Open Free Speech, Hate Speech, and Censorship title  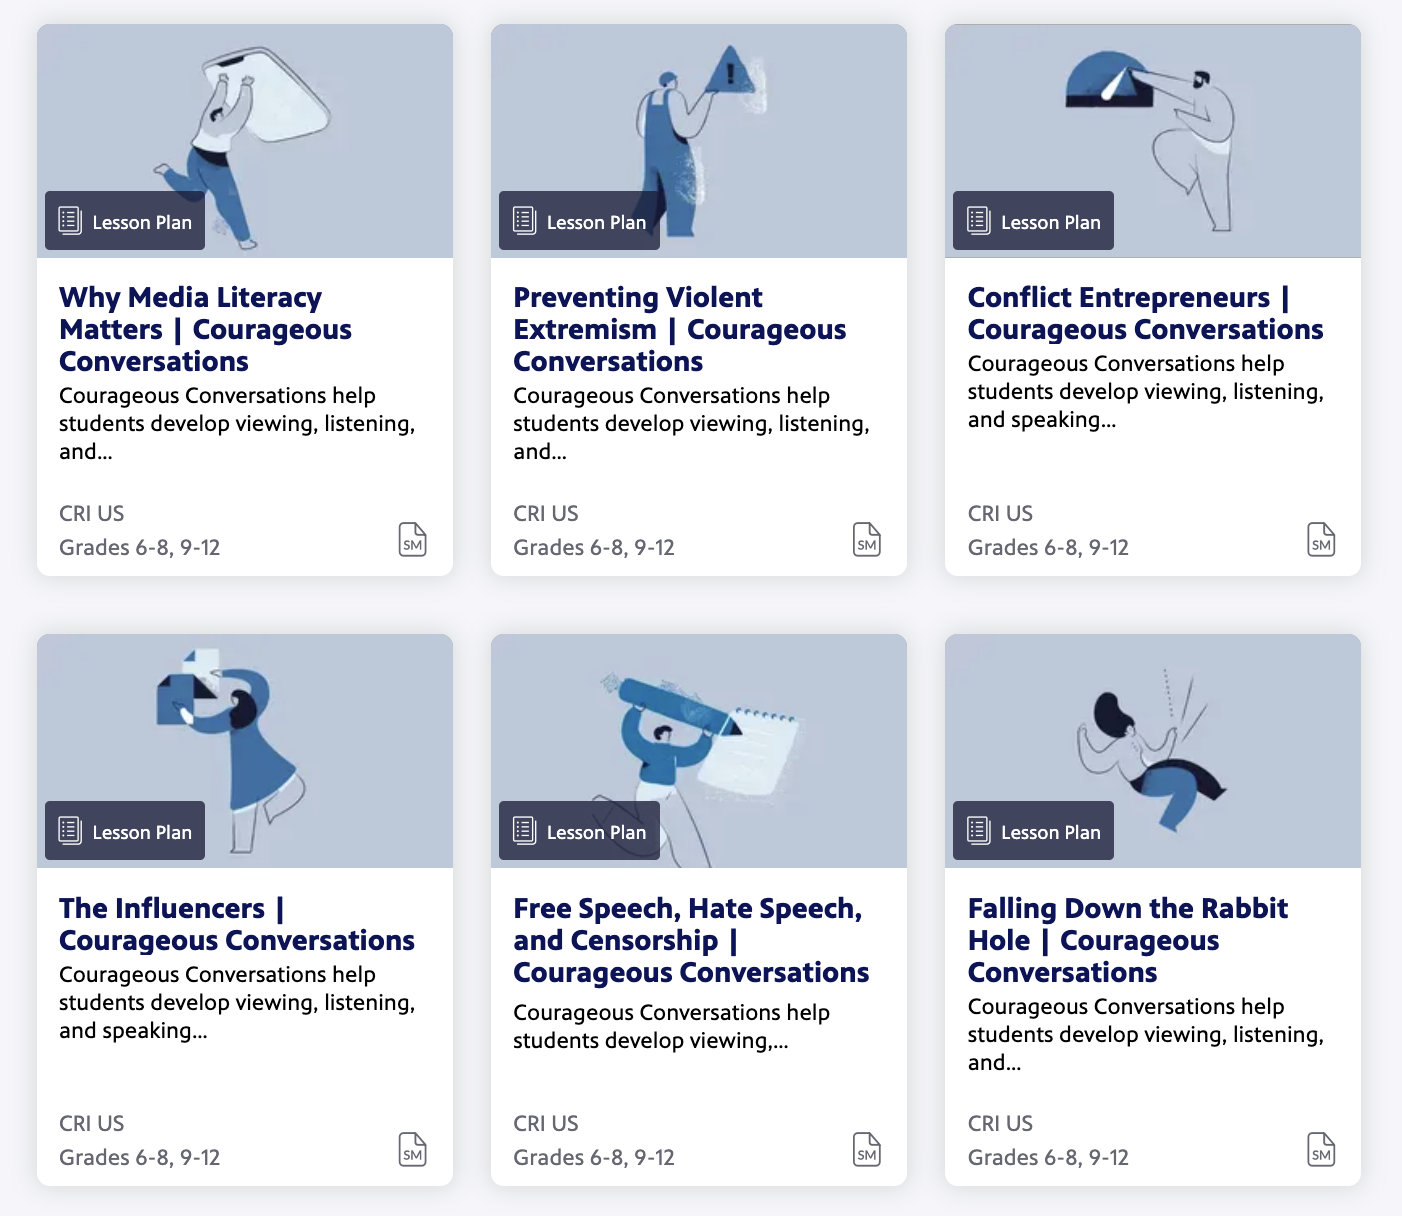(x=690, y=940)
